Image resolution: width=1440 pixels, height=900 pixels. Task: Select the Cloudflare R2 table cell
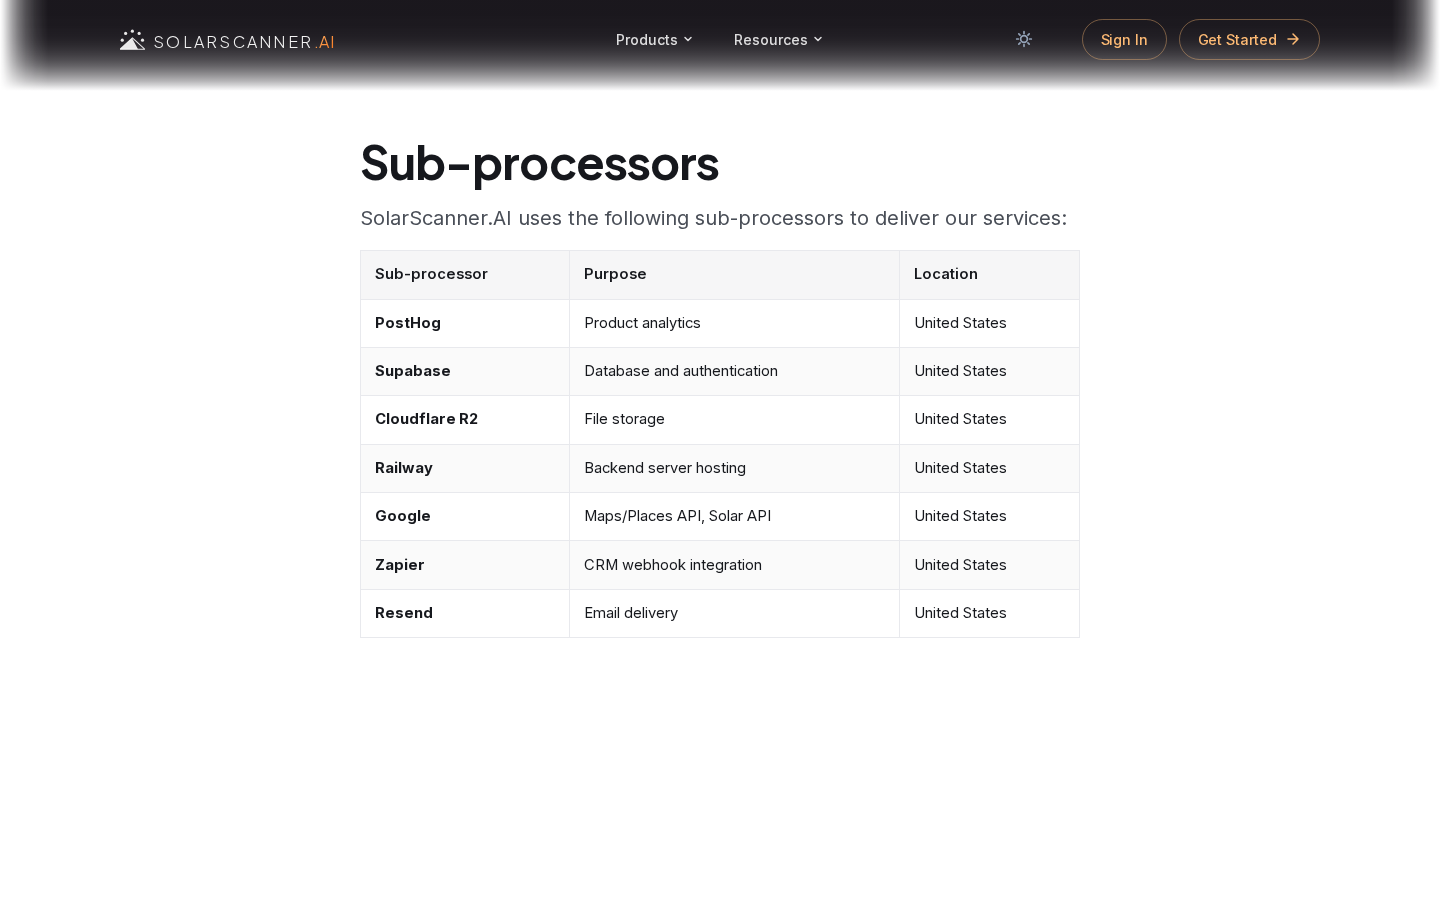pos(465,420)
